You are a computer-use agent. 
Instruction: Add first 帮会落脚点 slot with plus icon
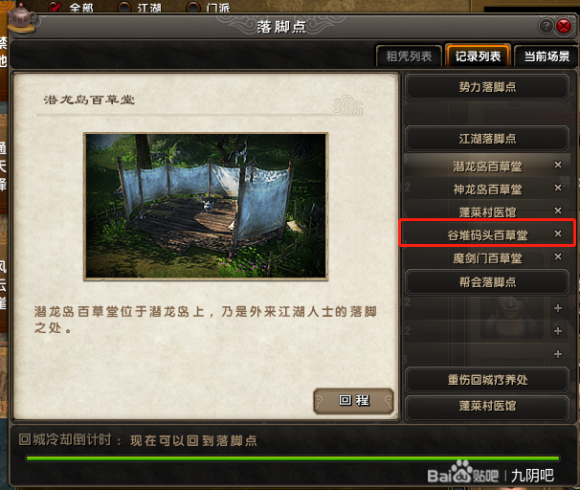click(558, 308)
